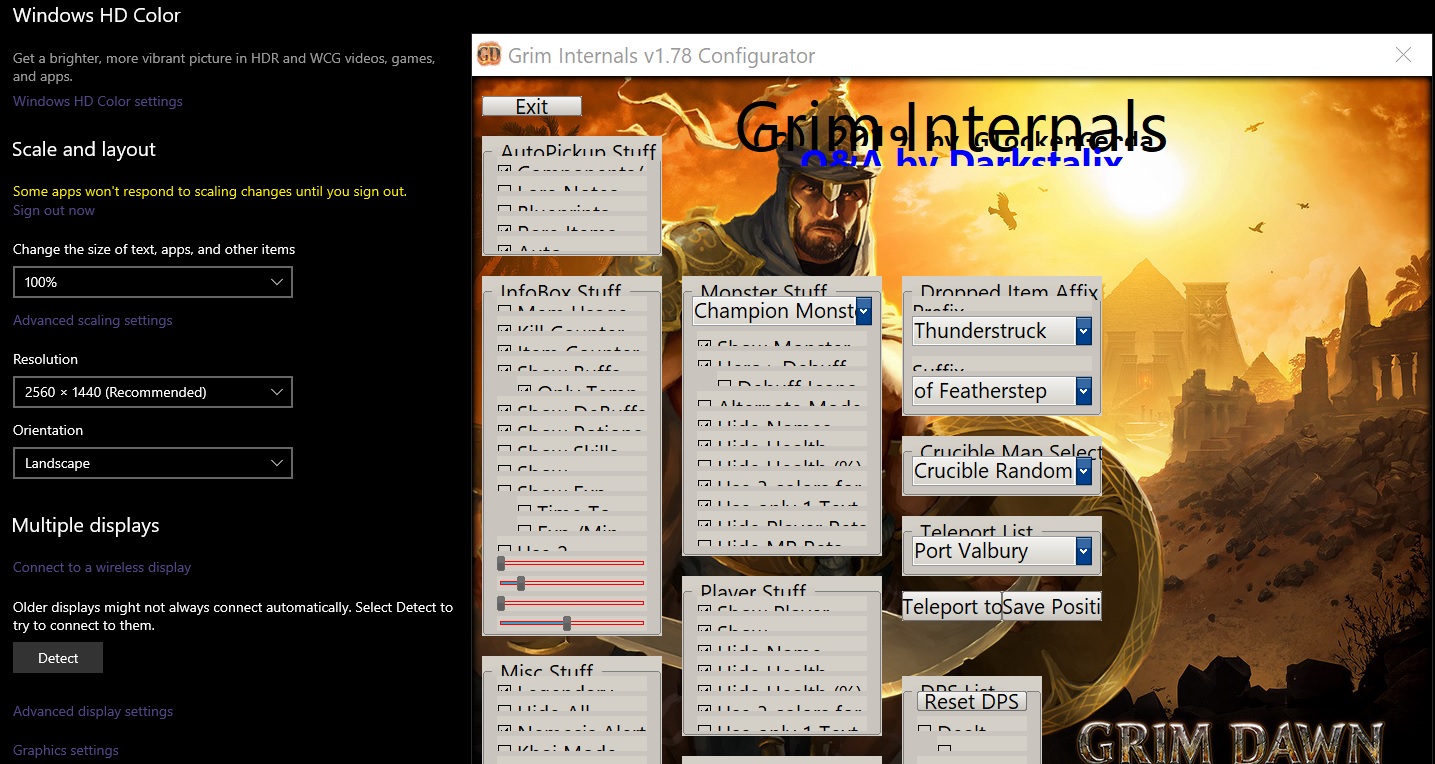Click the Q&A by Darkstalix blue link

pyautogui.click(x=961, y=160)
